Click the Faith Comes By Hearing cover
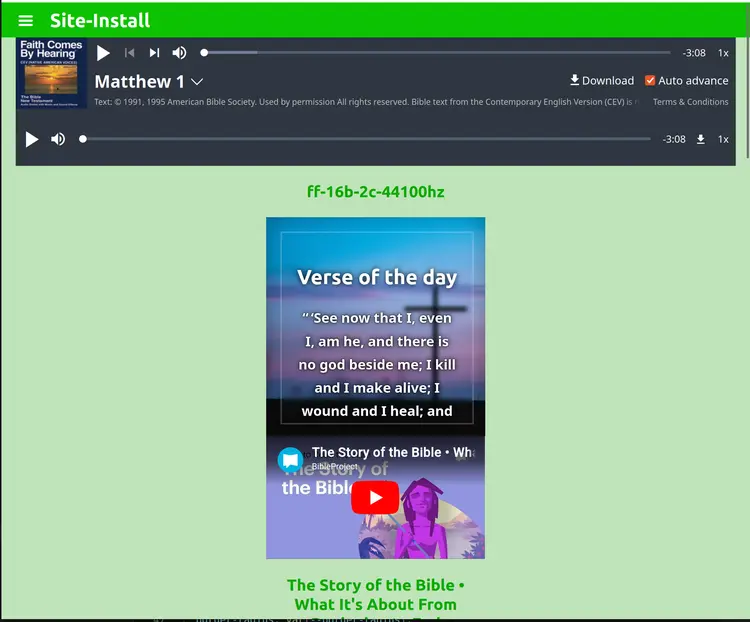750x622 pixels. pyautogui.click(x=51, y=73)
